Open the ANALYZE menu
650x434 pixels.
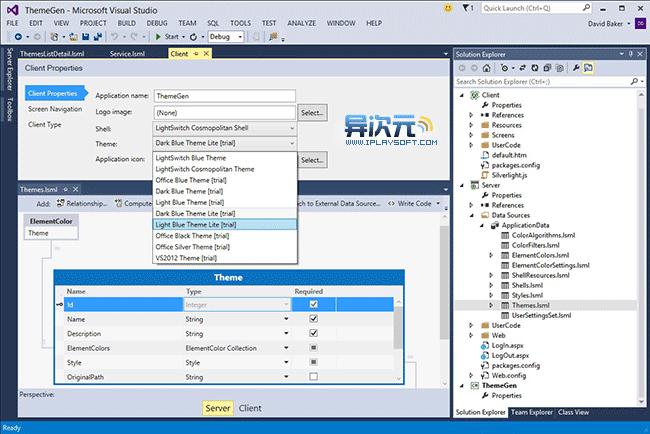click(x=301, y=23)
